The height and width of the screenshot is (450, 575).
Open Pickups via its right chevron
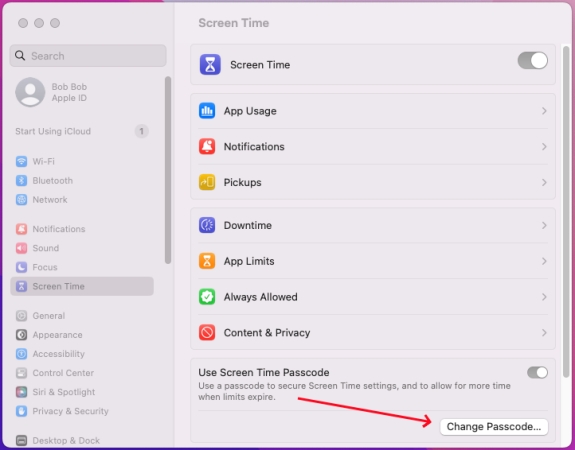point(544,182)
